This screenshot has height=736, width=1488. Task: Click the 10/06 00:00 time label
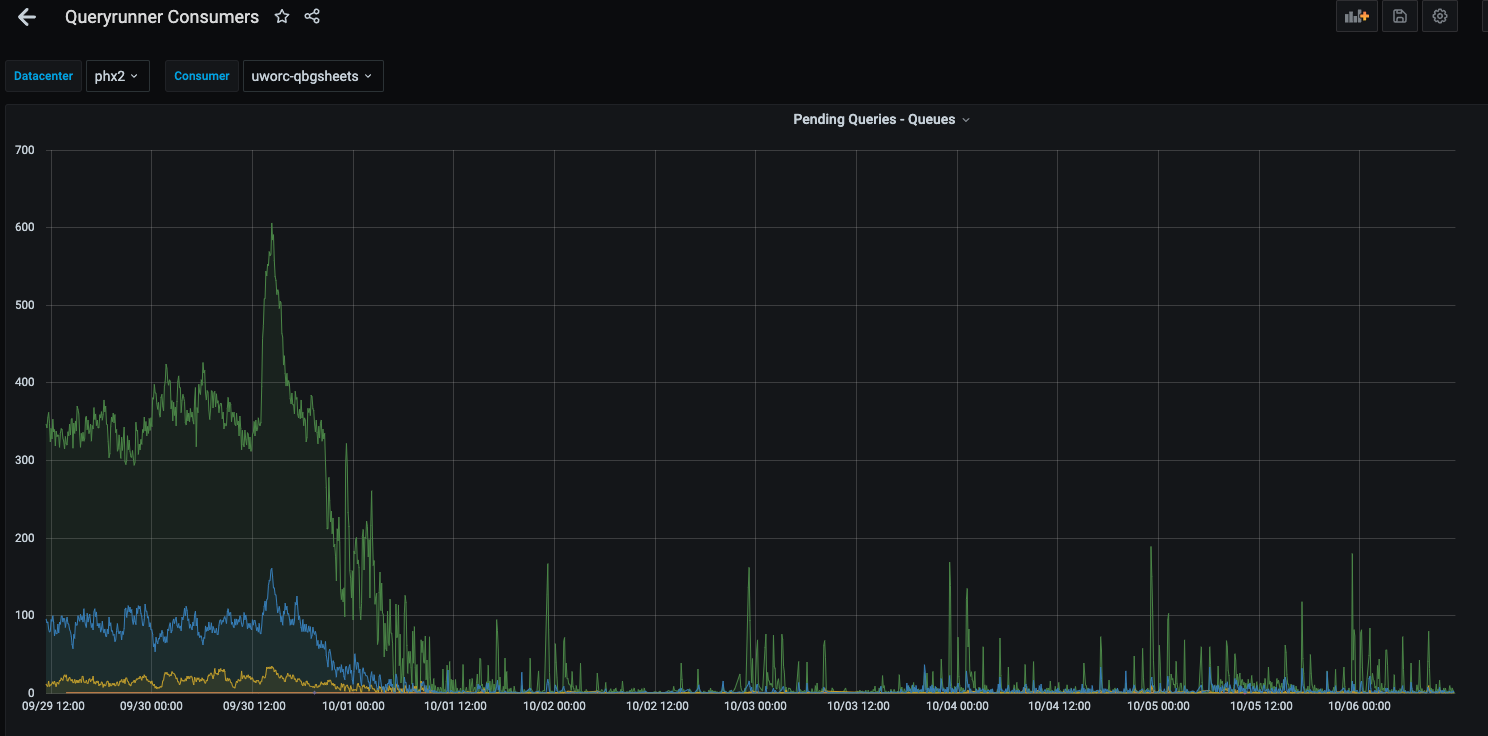1359,706
